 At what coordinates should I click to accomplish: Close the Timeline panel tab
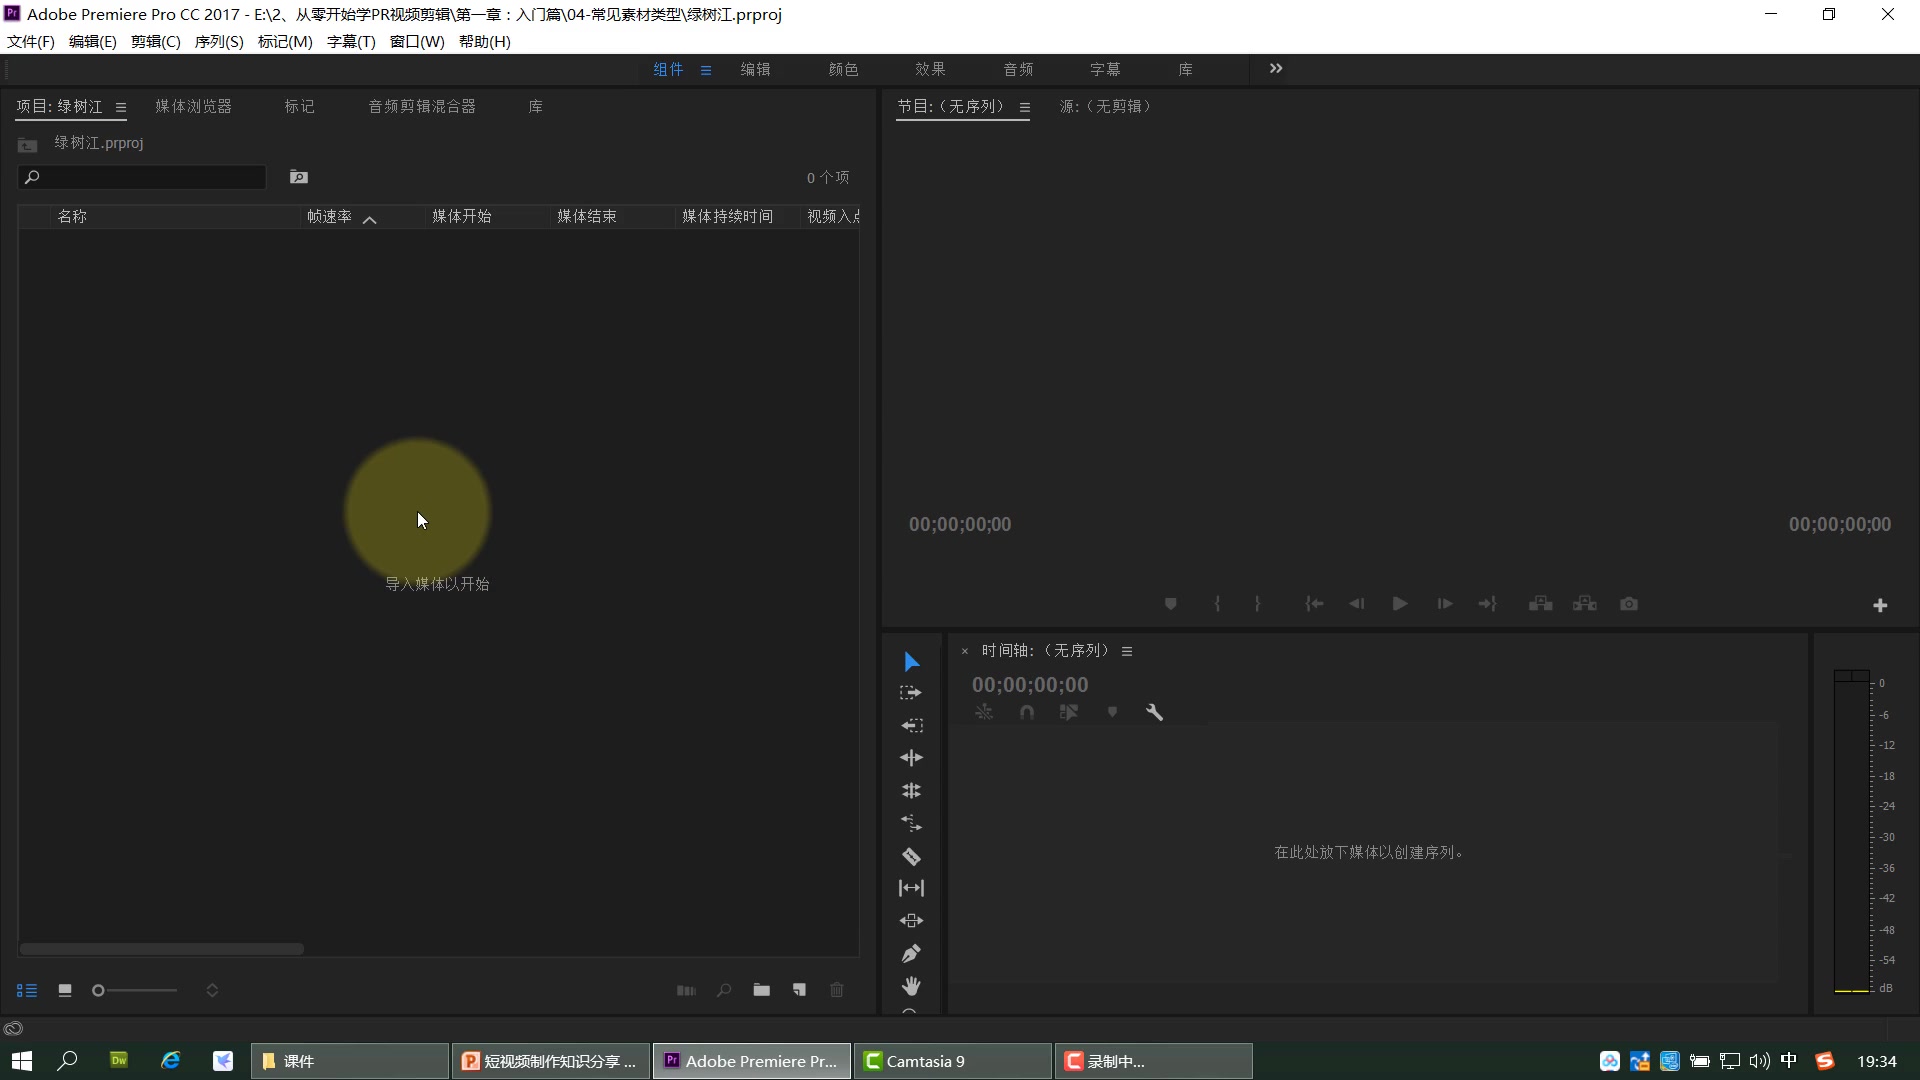pos(965,651)
